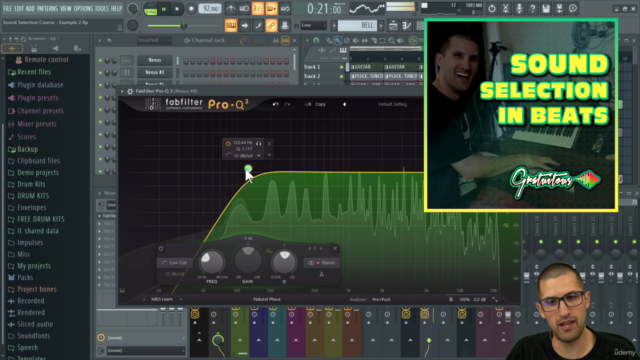Toggle loop recording icon
The height and width of the screenshot is (360, 640).
coord(285,9)
